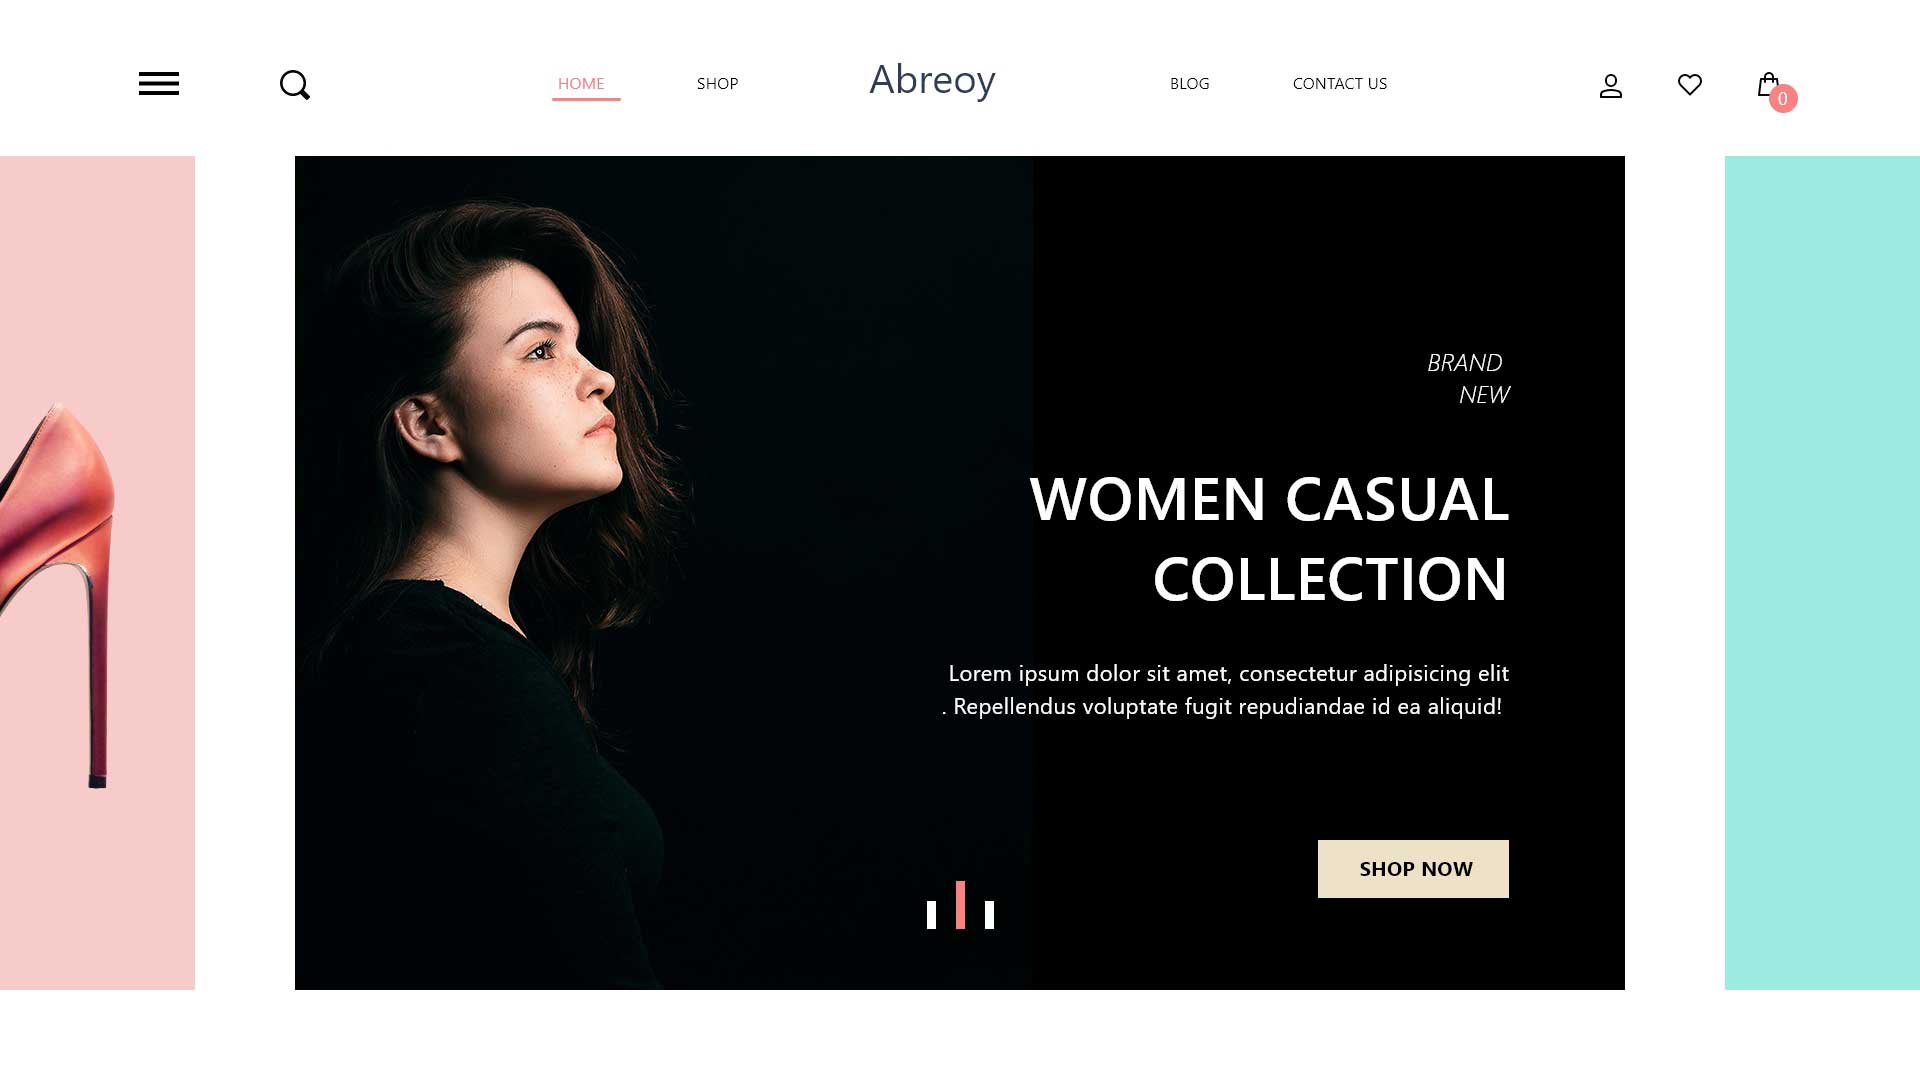
Task: Click the Shop Now button
Action: coord(1413,869)
